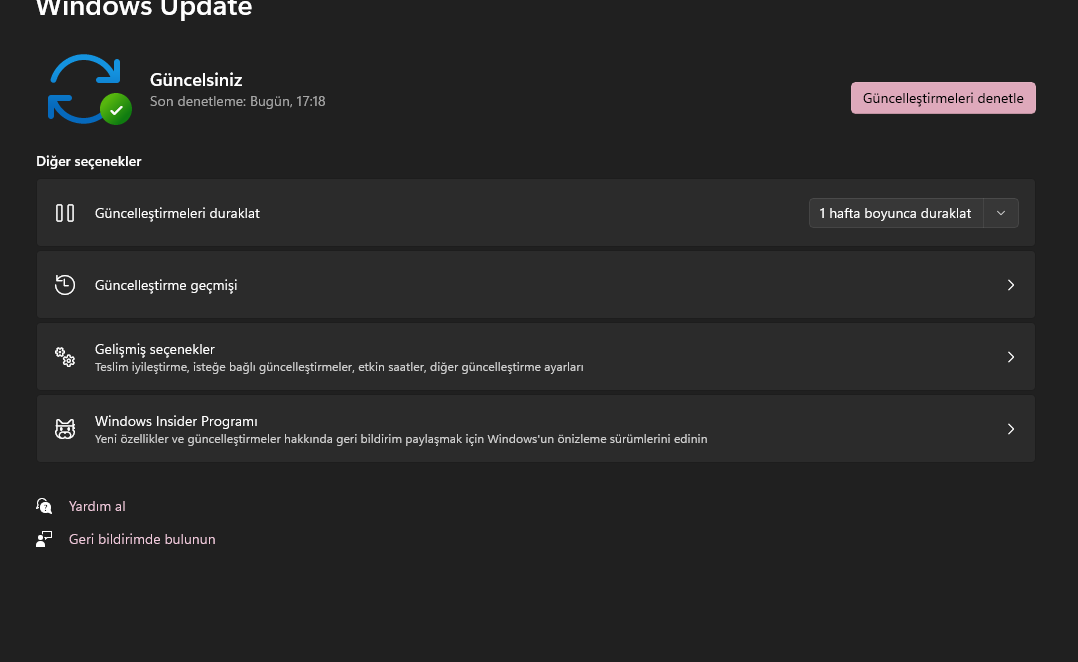Click the gears icon for Gelişmiş seçenekler
This screenshot has width=1078, height=662.
tap(65, 357)
